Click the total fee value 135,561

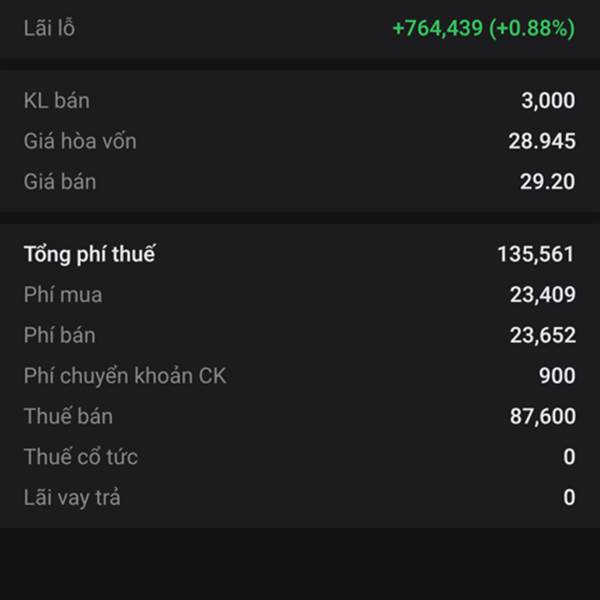[535, 254]
